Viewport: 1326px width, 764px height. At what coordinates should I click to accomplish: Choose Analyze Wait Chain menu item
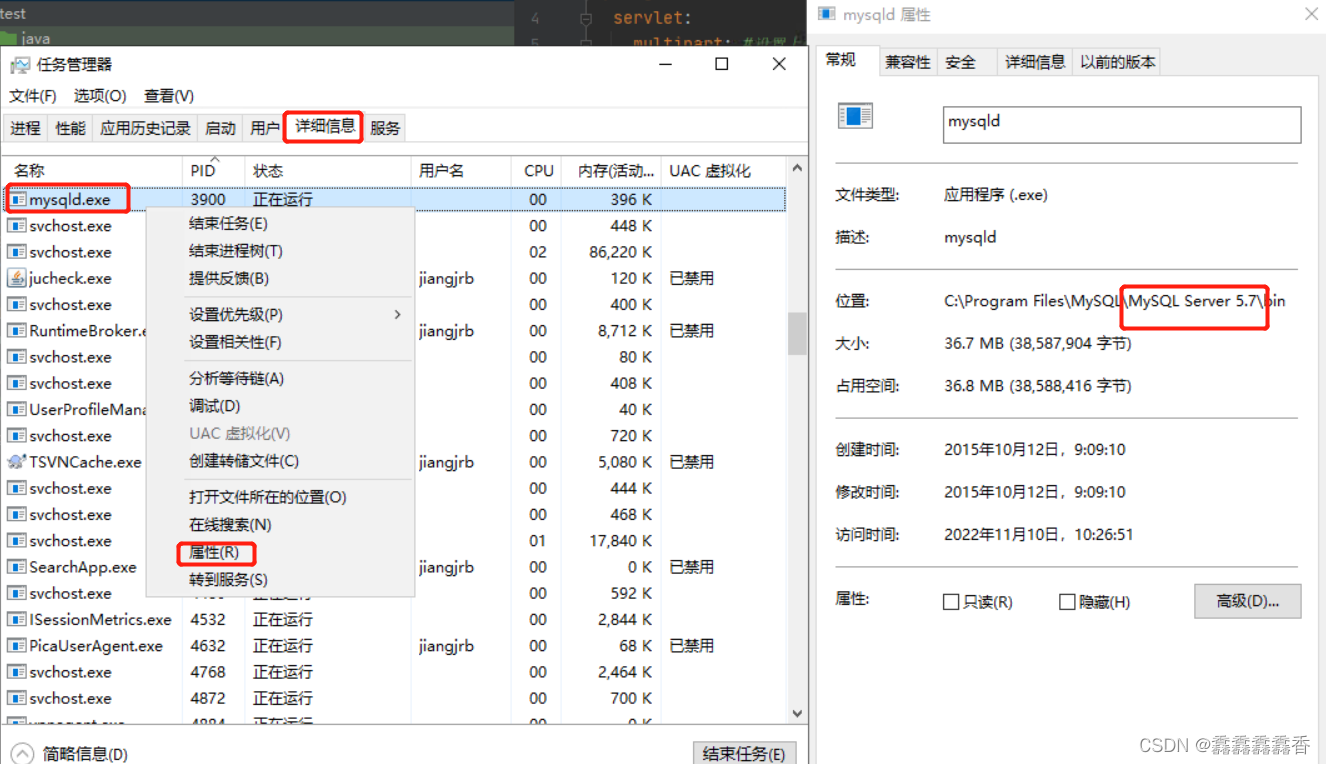(280, 378)
